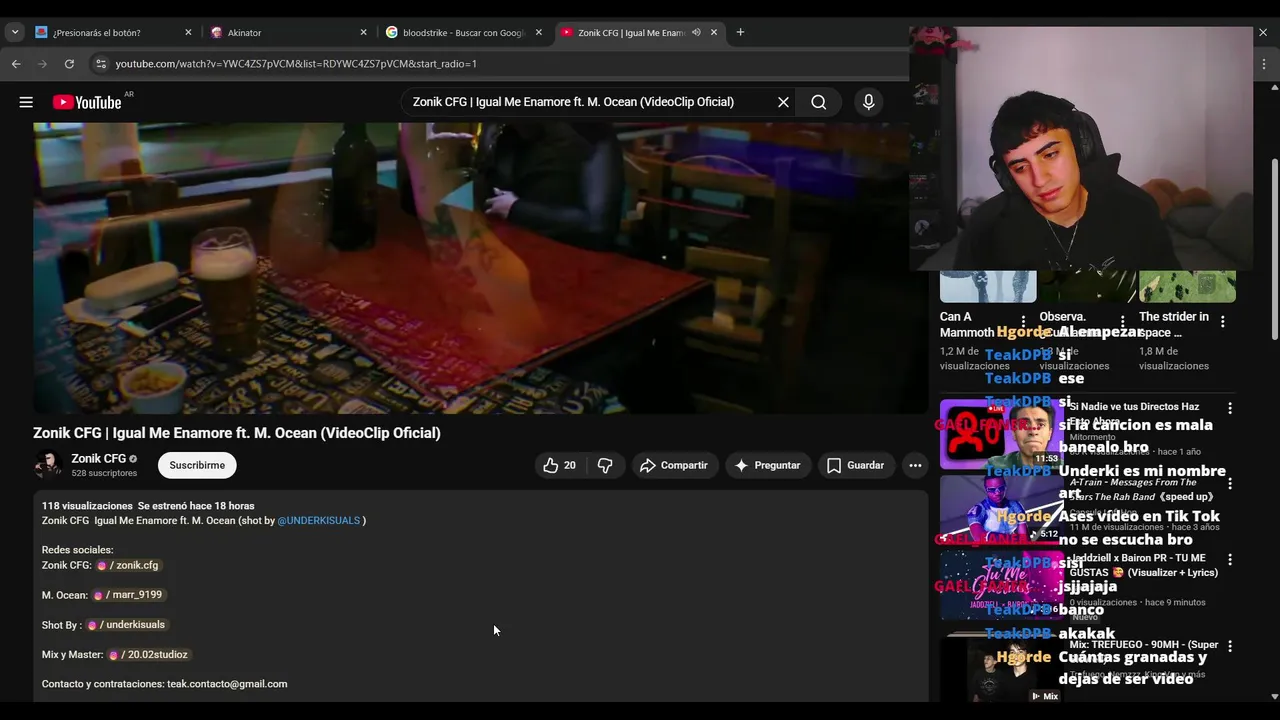Click the teak.contacto@gmail.com contact text

click(x=227, y=684)
